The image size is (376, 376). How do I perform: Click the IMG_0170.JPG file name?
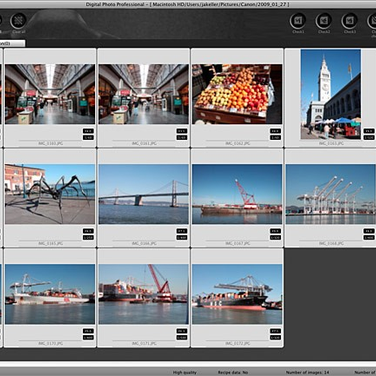(x=50, y=344)
